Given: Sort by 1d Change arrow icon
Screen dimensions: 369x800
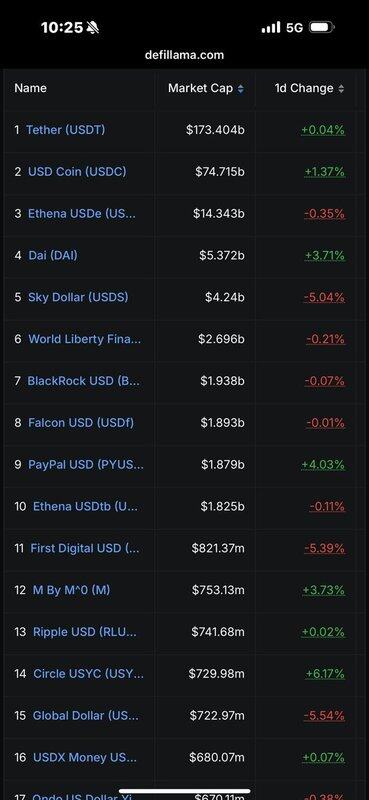Looking at the screenshot, I should tap(340, 89).
